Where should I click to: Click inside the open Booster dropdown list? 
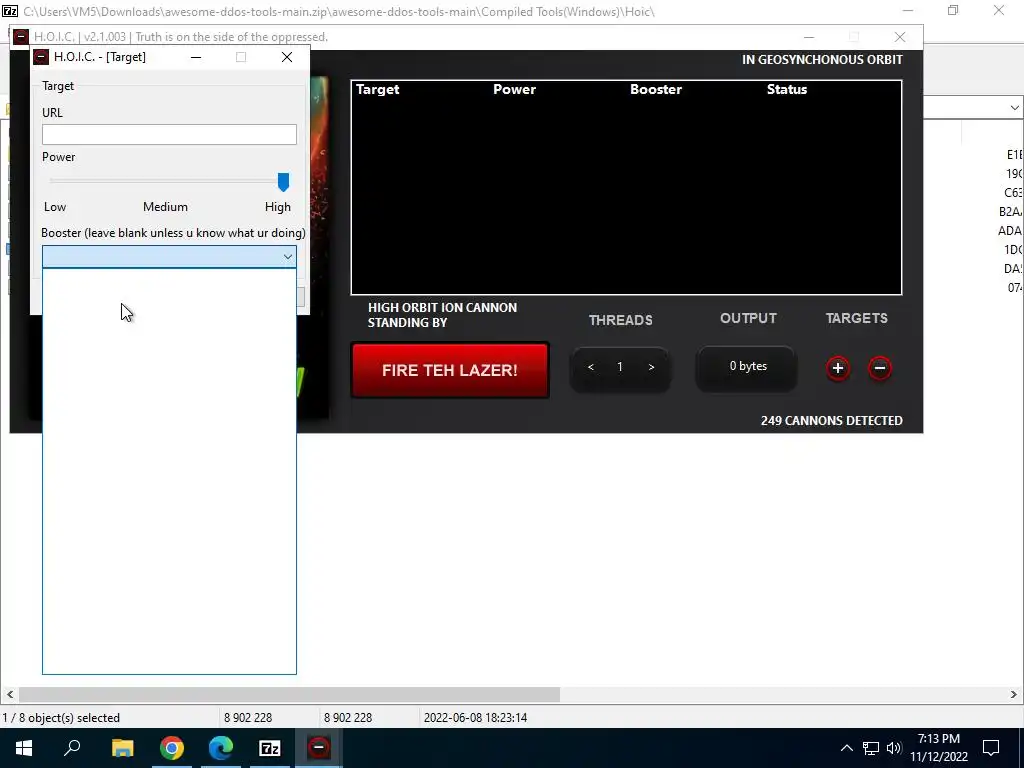(169, 471)
